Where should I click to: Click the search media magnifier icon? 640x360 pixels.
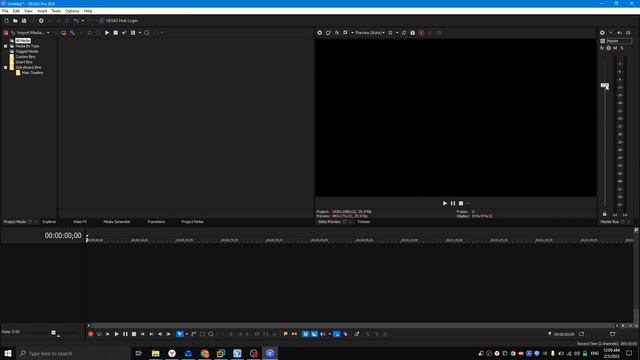pos(147,33)
